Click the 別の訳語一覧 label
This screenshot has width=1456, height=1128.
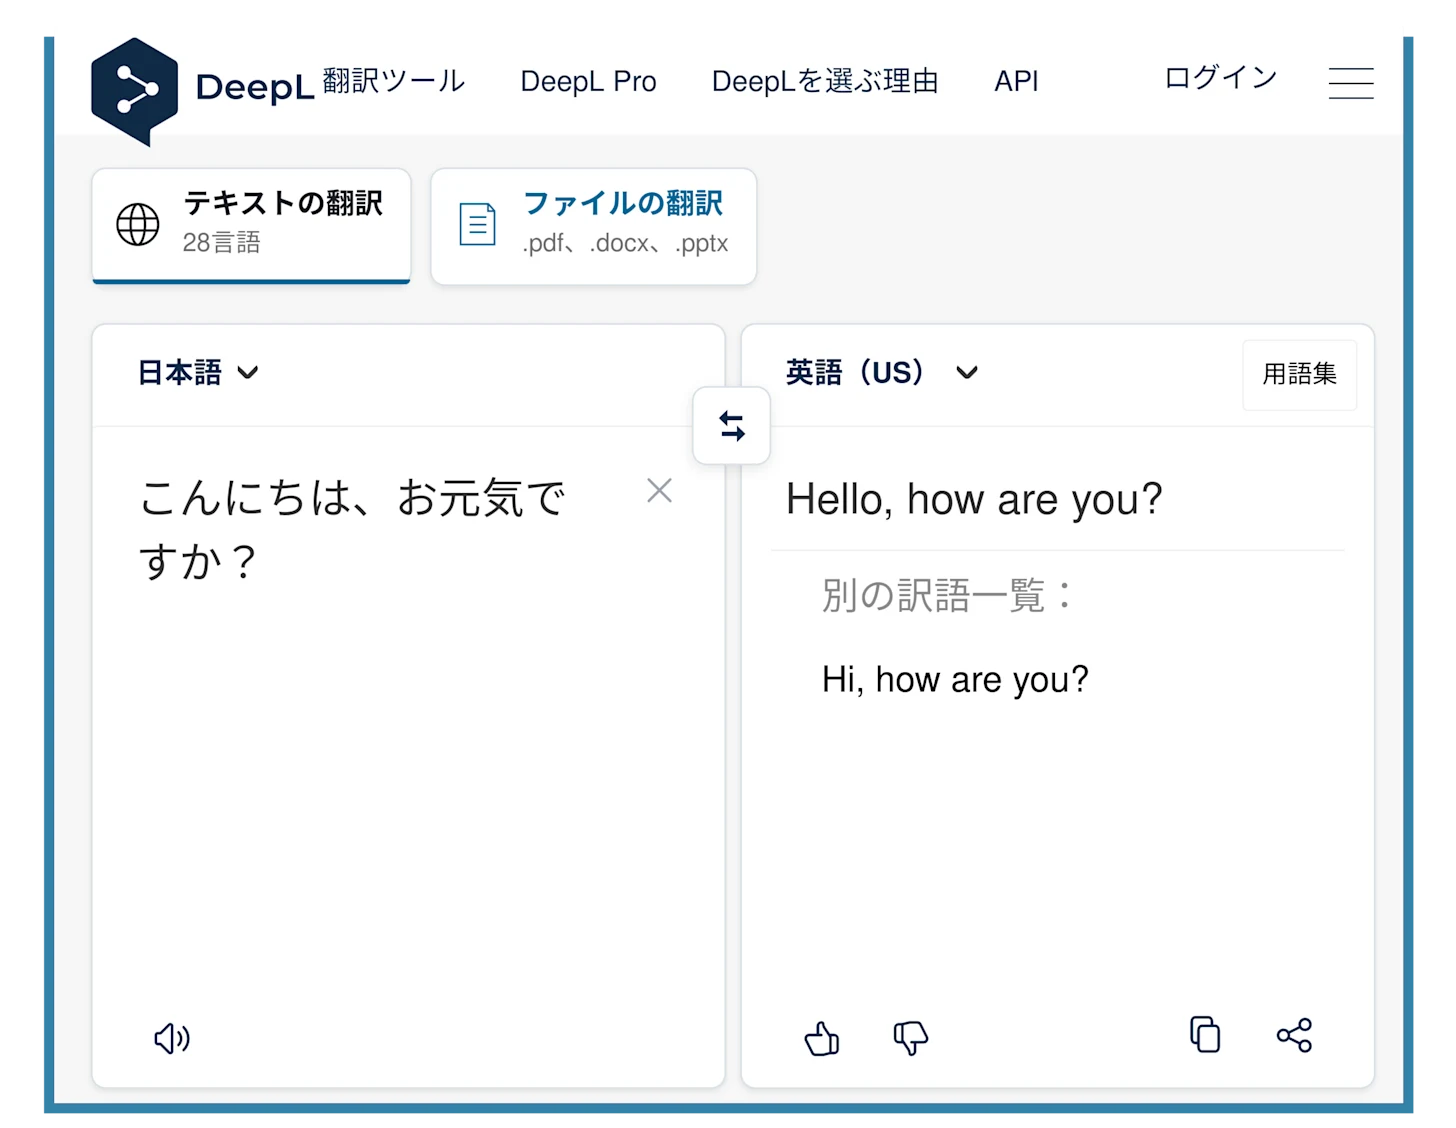click(x=946, y=595)
